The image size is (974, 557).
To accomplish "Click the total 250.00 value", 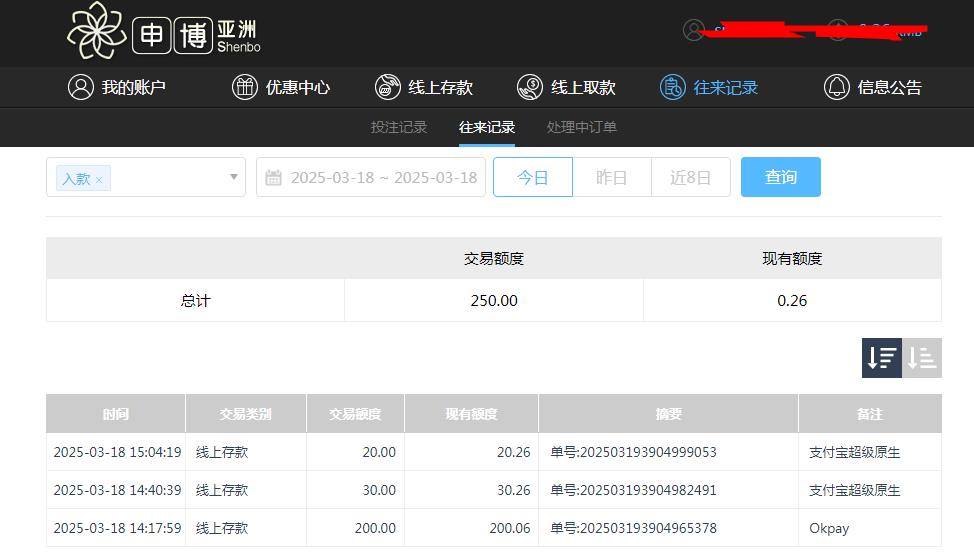I will 494,301.
